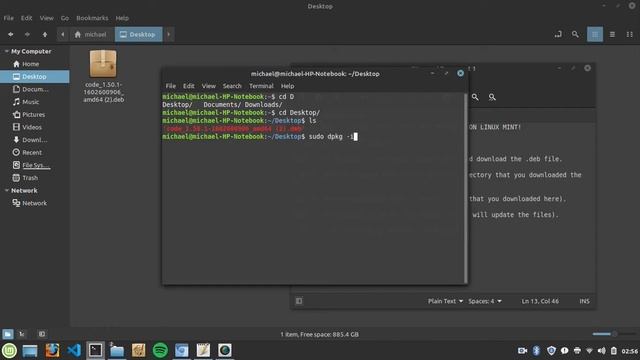
Task: Click the path bar left scroll arrow
Action: click(62, 35)
